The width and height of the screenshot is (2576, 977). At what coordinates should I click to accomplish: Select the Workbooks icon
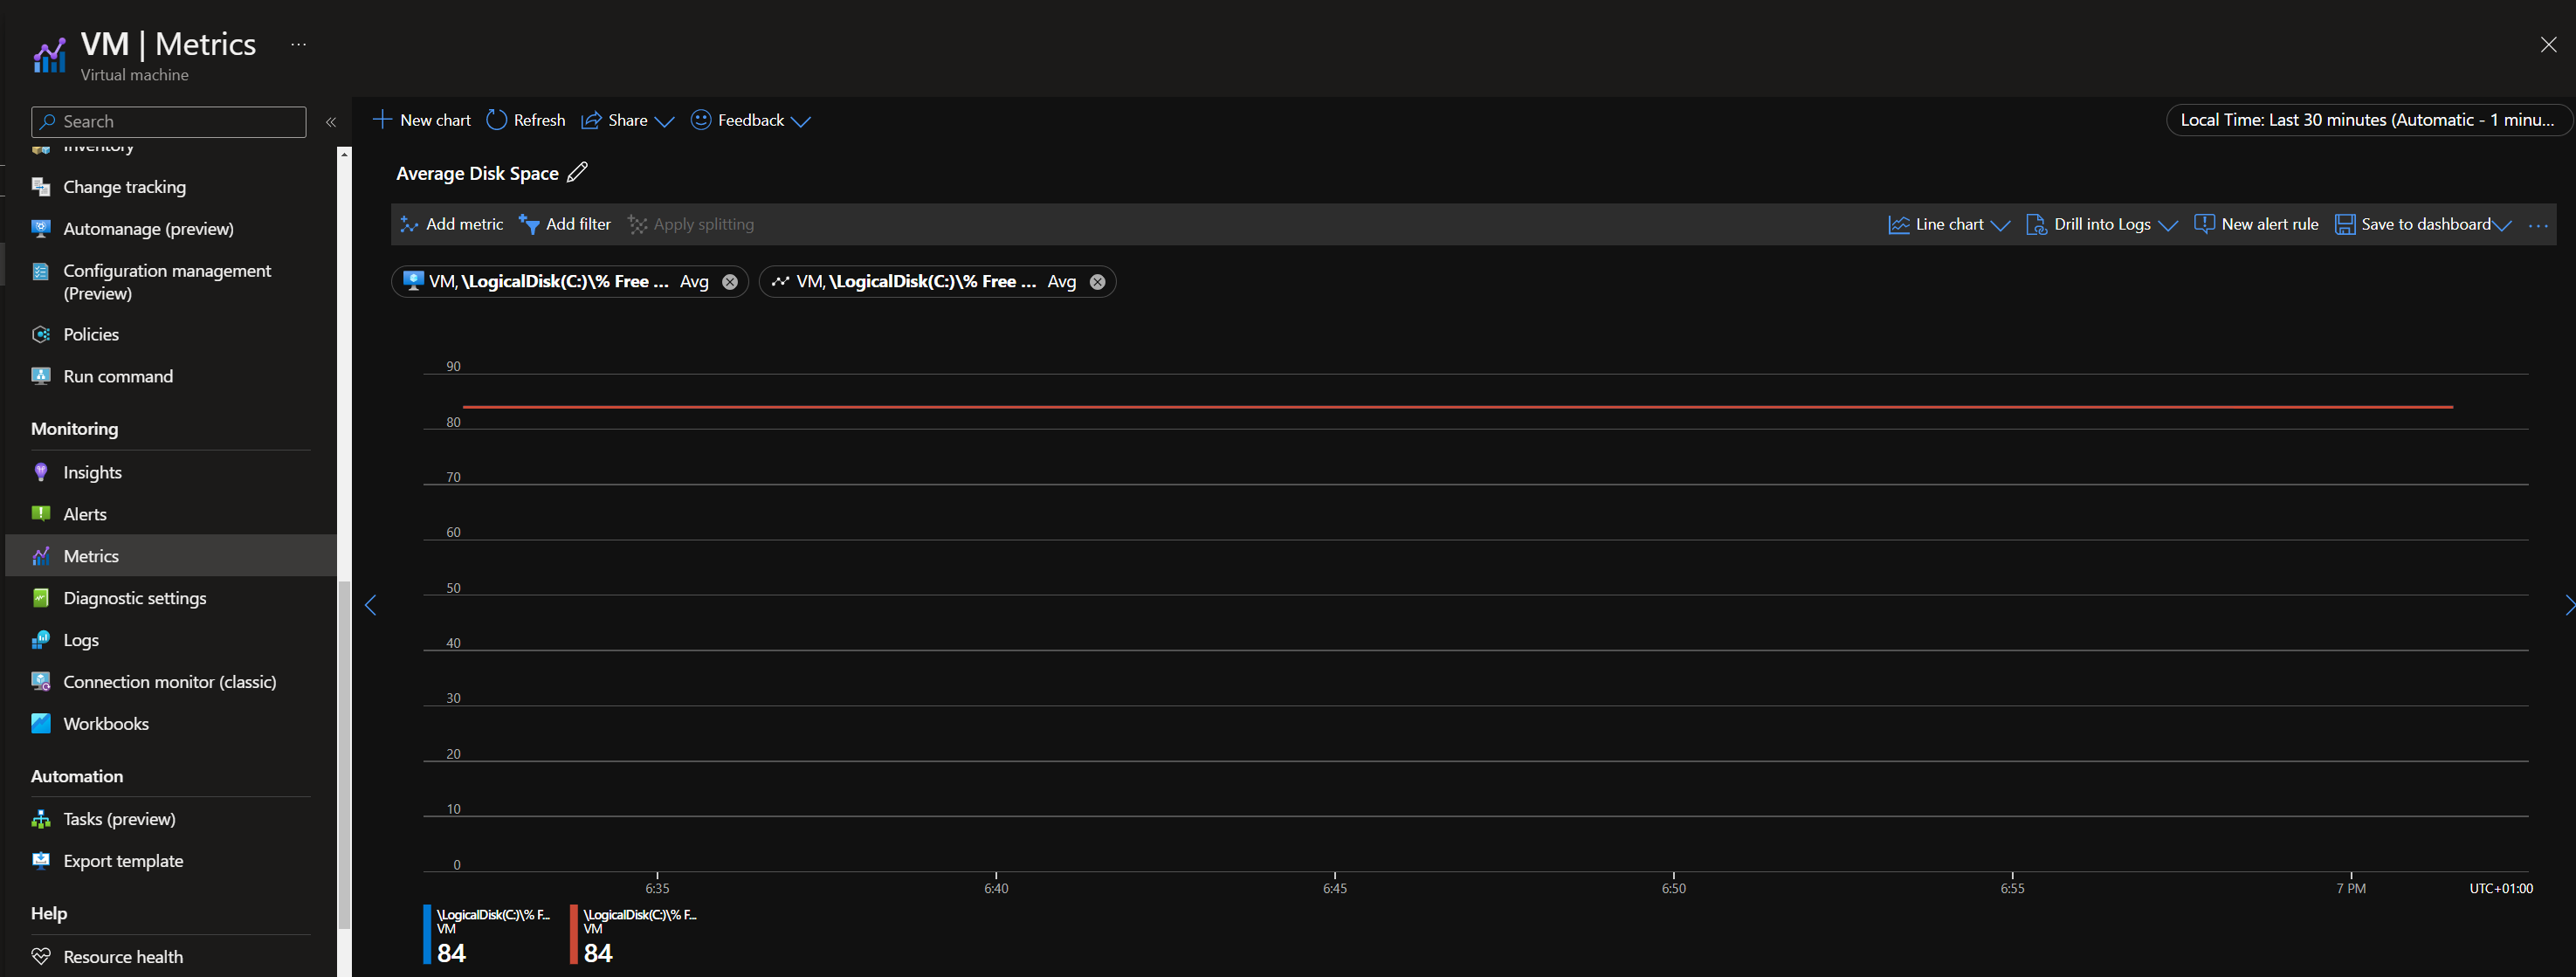(x=41, y=723)
